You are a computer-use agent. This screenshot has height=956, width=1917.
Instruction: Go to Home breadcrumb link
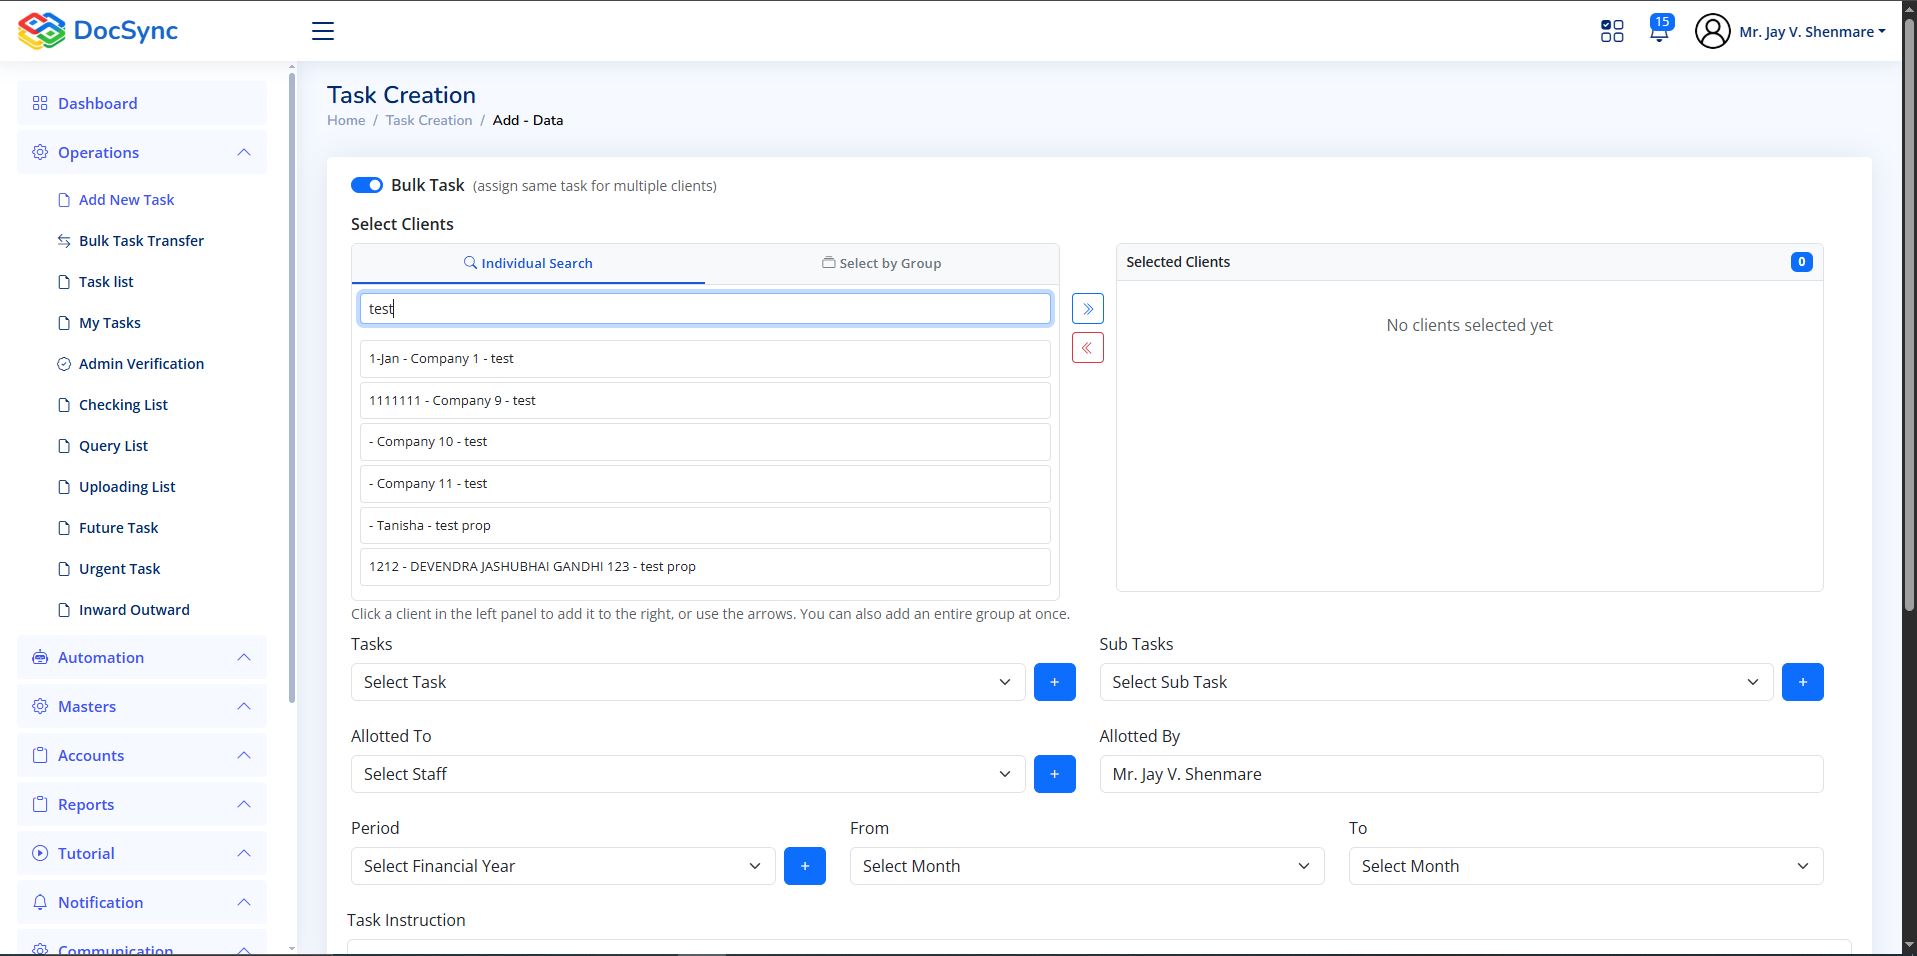click(x=346, y=120)
